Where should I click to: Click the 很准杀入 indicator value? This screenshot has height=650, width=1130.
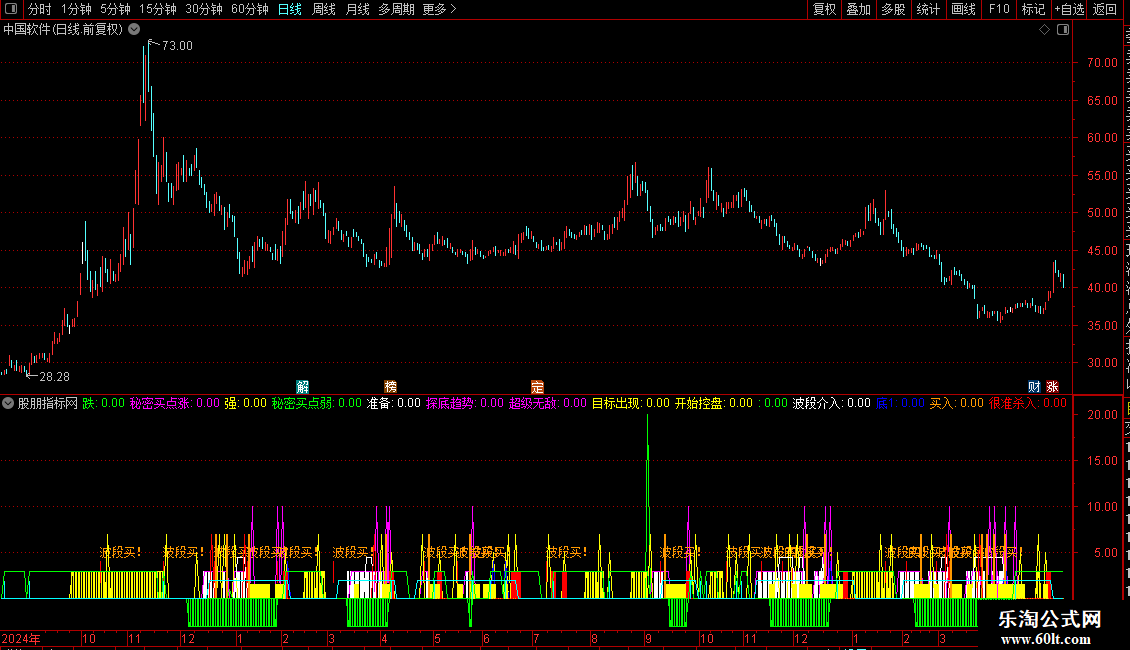click(x=1028, y=404)
